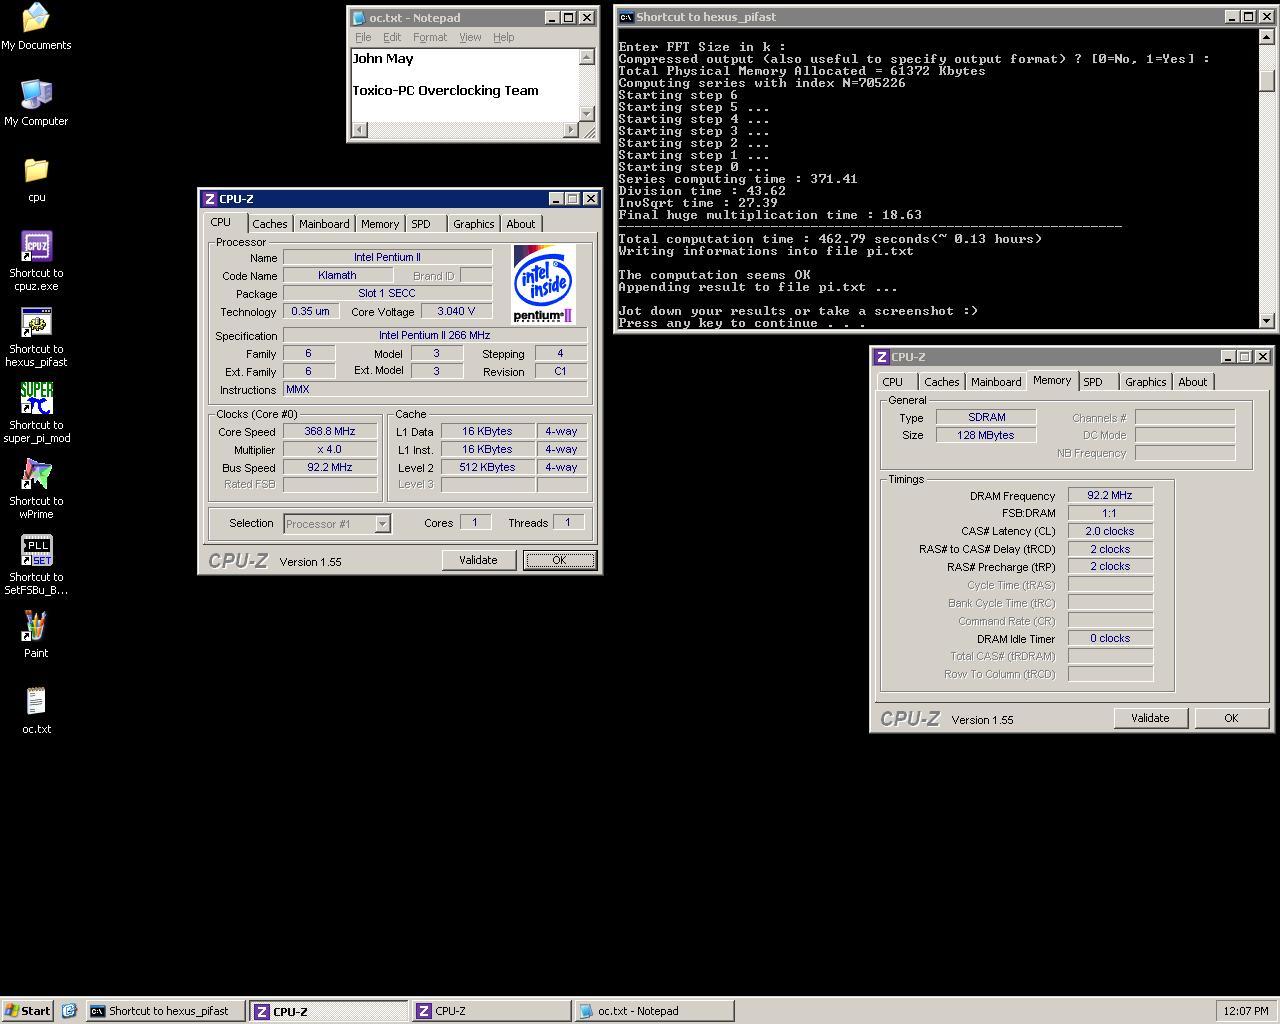
Task: Click the hexus_pifast console title bar icon
Action: 626,17
